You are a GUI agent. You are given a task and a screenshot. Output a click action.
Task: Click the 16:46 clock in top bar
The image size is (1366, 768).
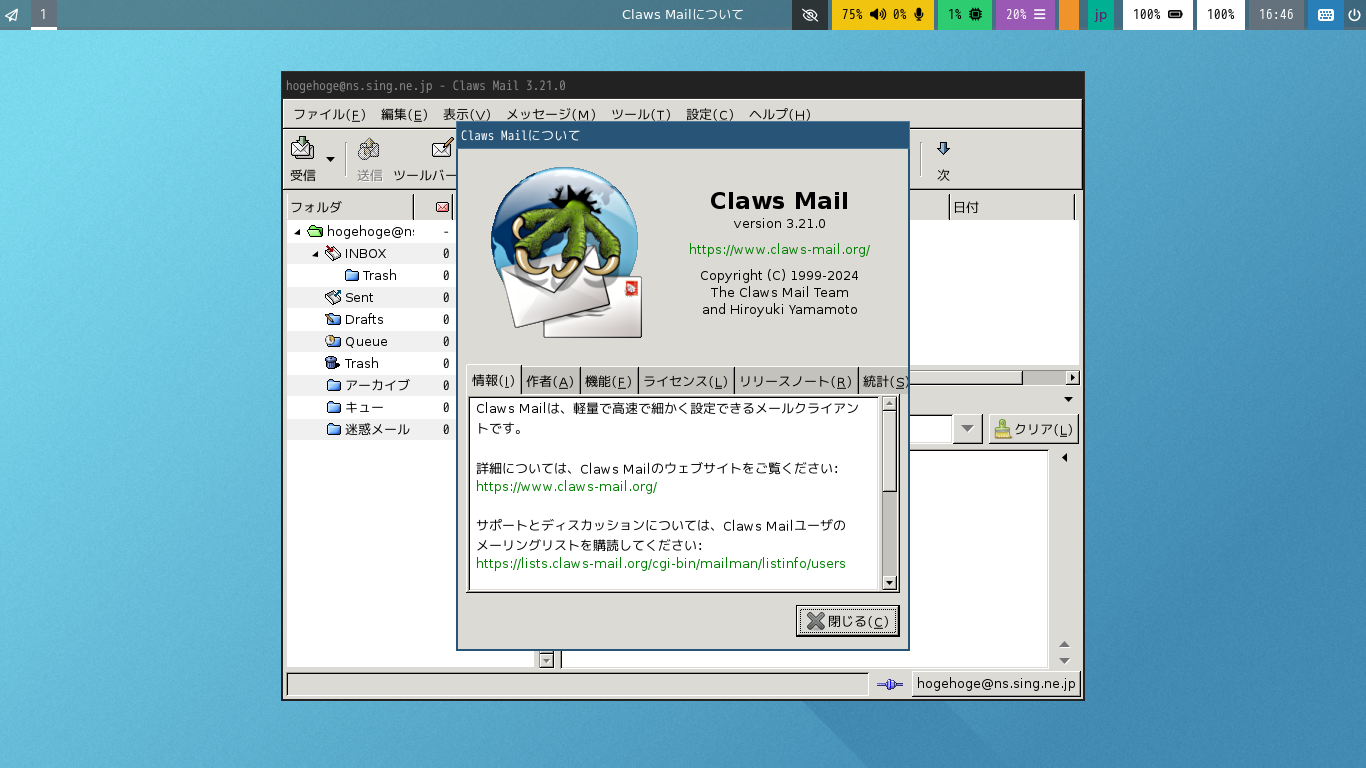click(1276, 14)
